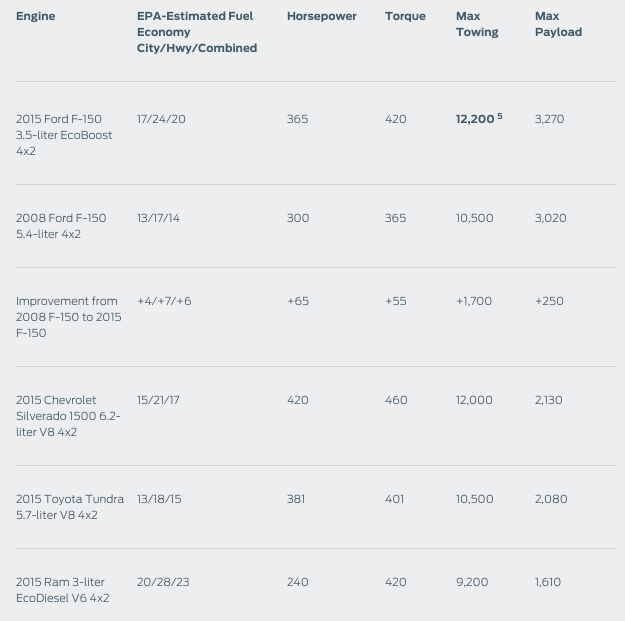The width and height of the screenshot is (625, 621).
Task: Select the 2008 Ford F-150 5.4-liter label
Action: [x=60, y=226]
